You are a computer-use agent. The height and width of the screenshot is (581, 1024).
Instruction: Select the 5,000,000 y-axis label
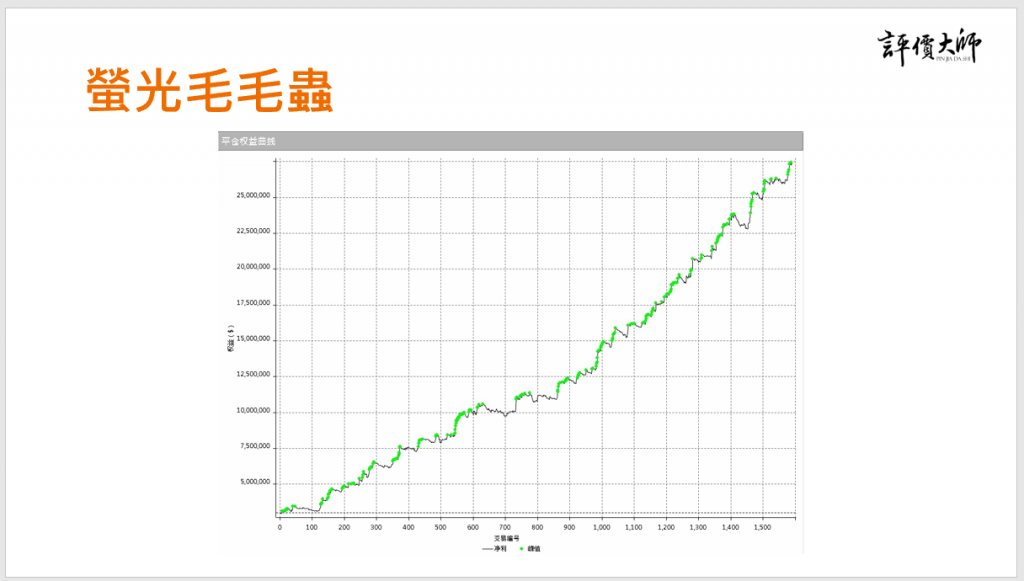click(x=256, y=483)
